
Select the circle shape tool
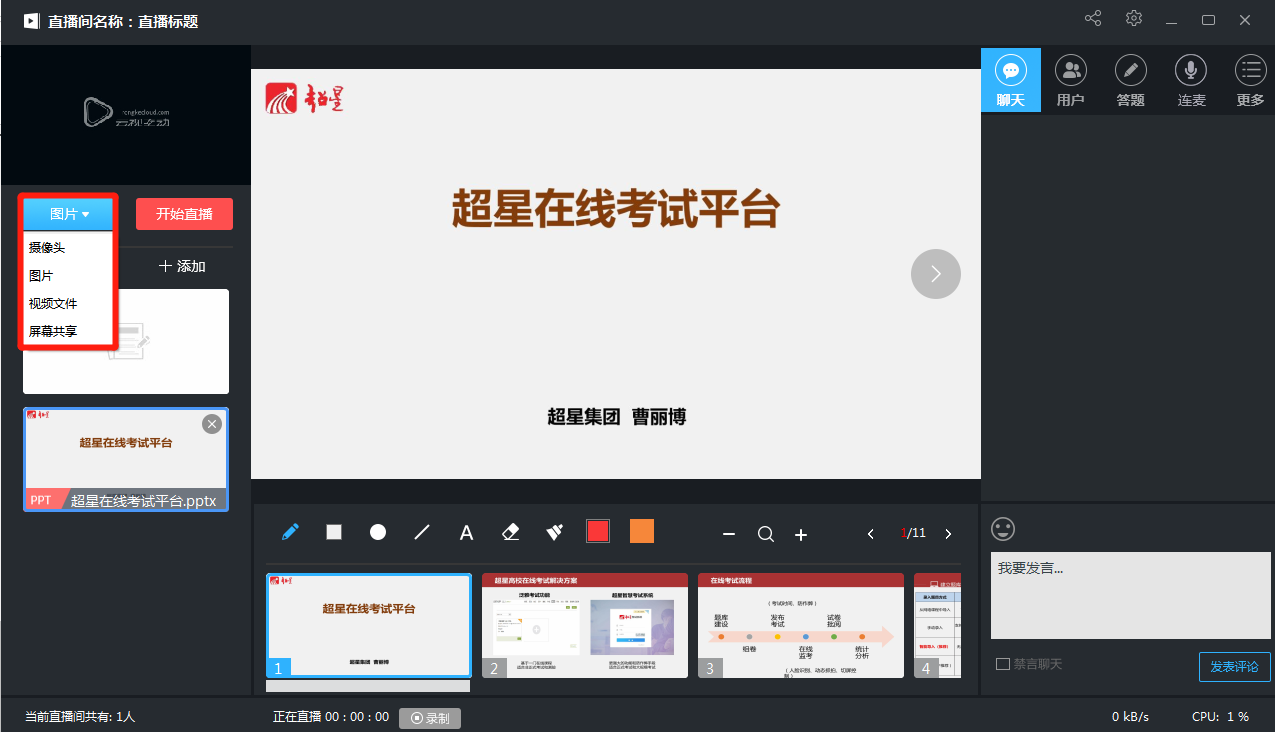(x=378, y=532)
